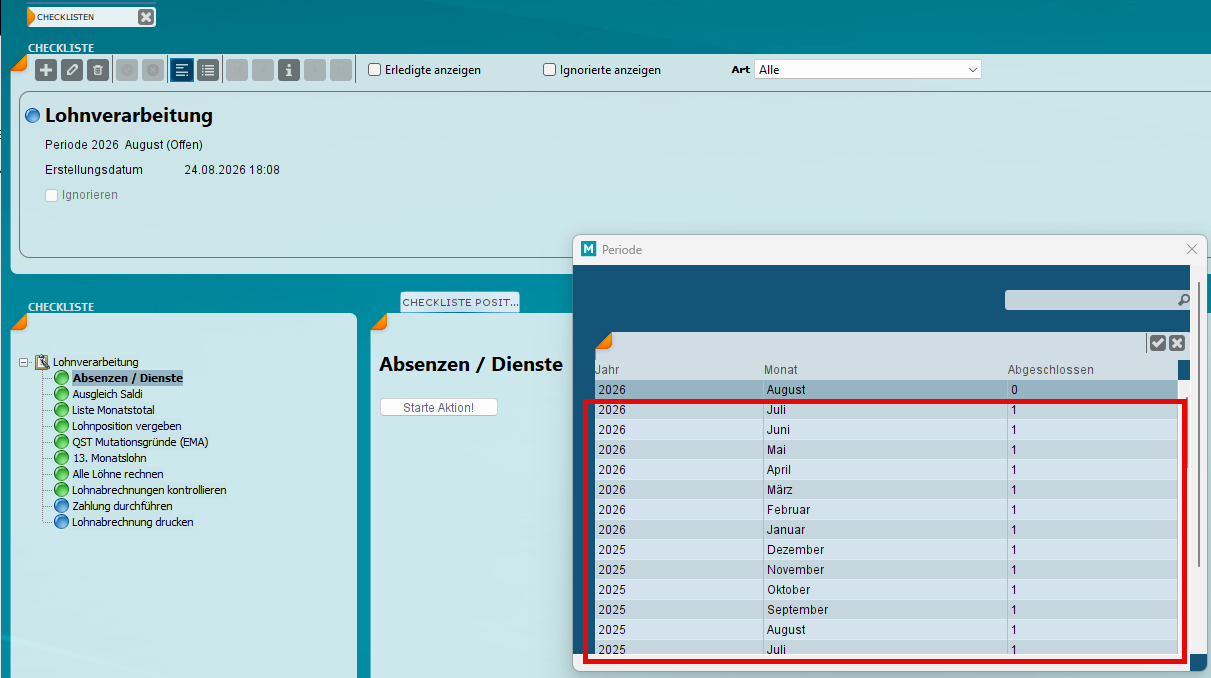Click into the Periode search field

(x=1090, y=300)
